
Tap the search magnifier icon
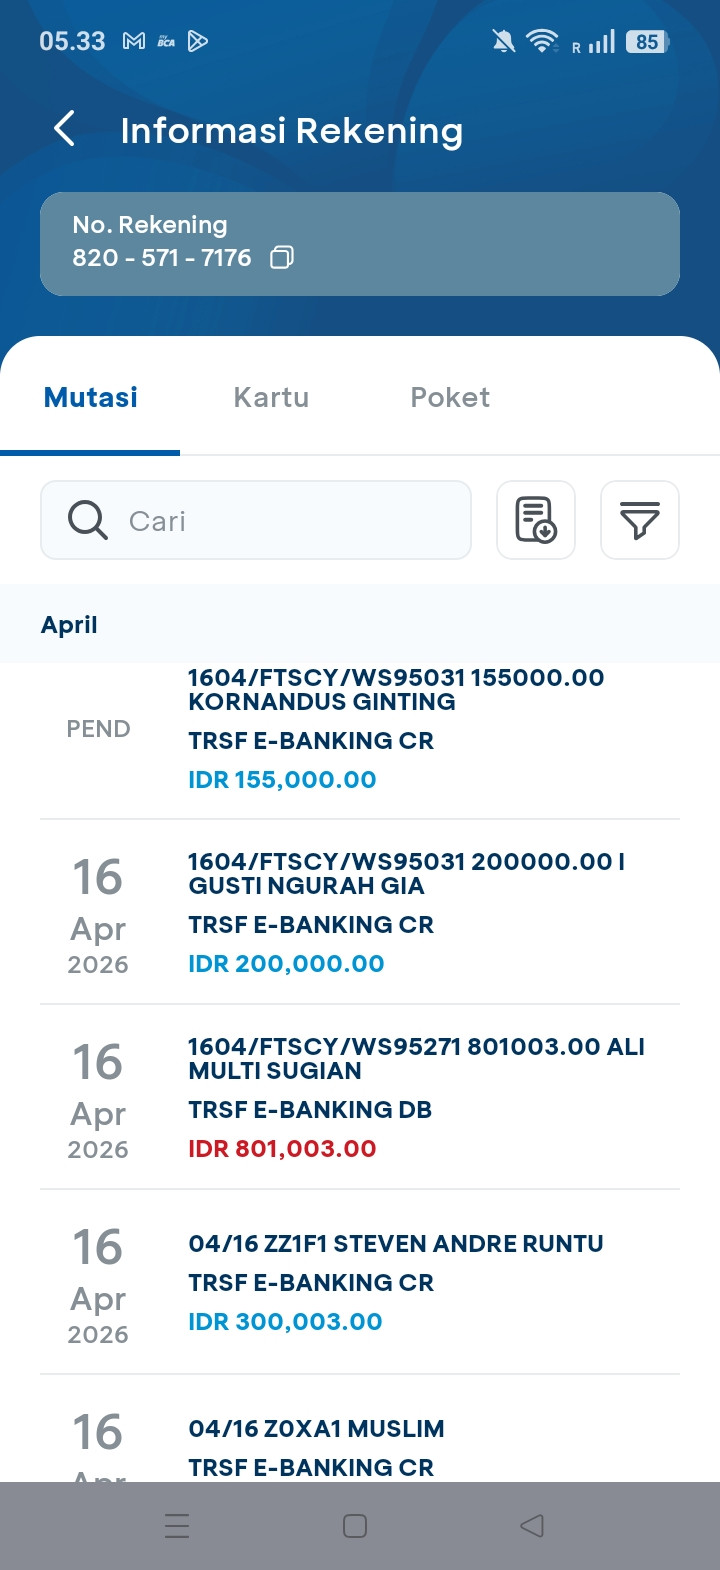pyautogui.click(x=88, y=520)
